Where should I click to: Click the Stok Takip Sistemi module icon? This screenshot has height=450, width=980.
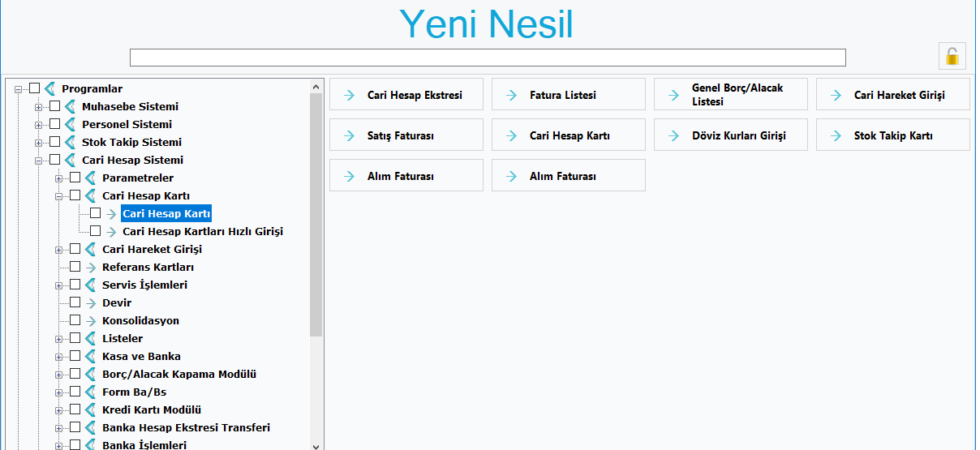(x=71, y=142)
